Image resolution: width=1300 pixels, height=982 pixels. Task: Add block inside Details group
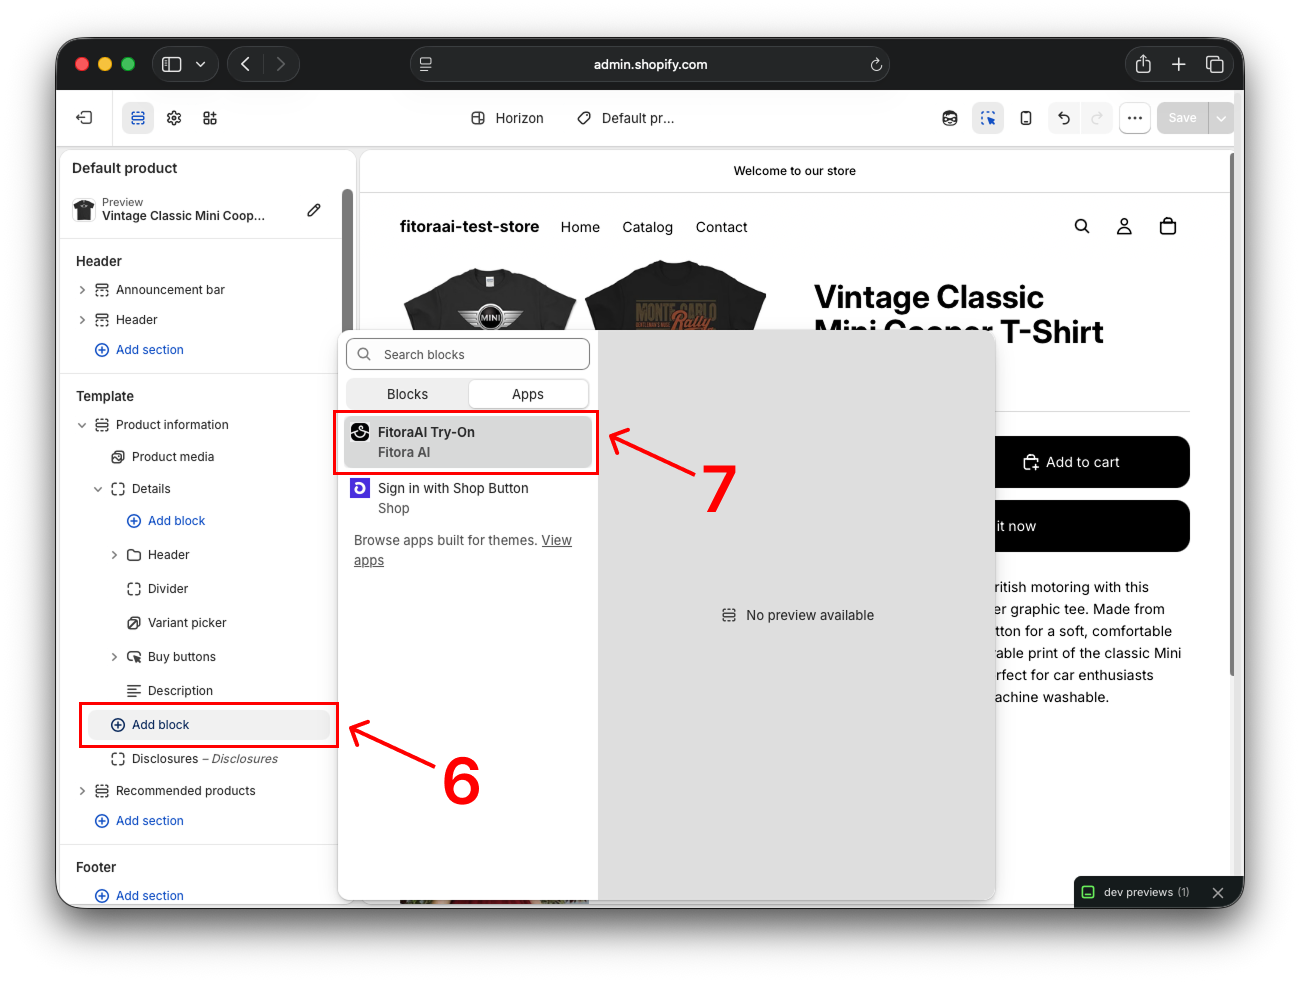coord(166,521)
